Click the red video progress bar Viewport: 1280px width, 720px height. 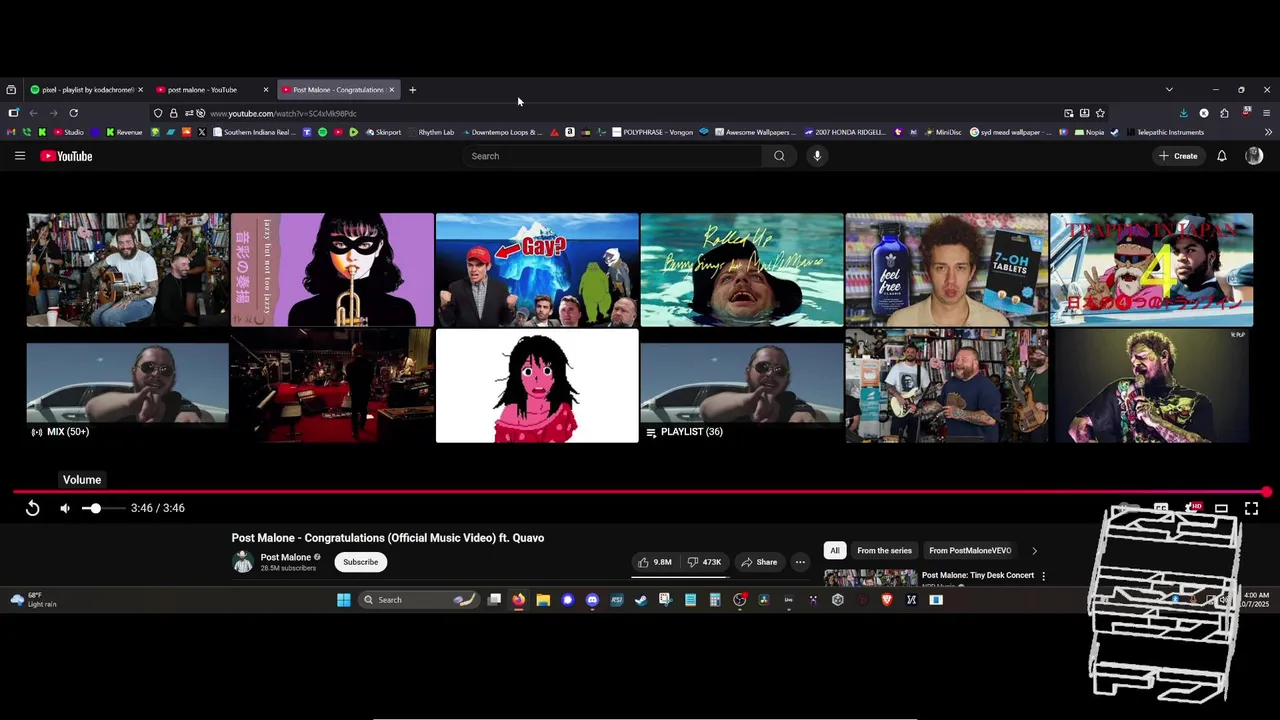tap(640, 492)
